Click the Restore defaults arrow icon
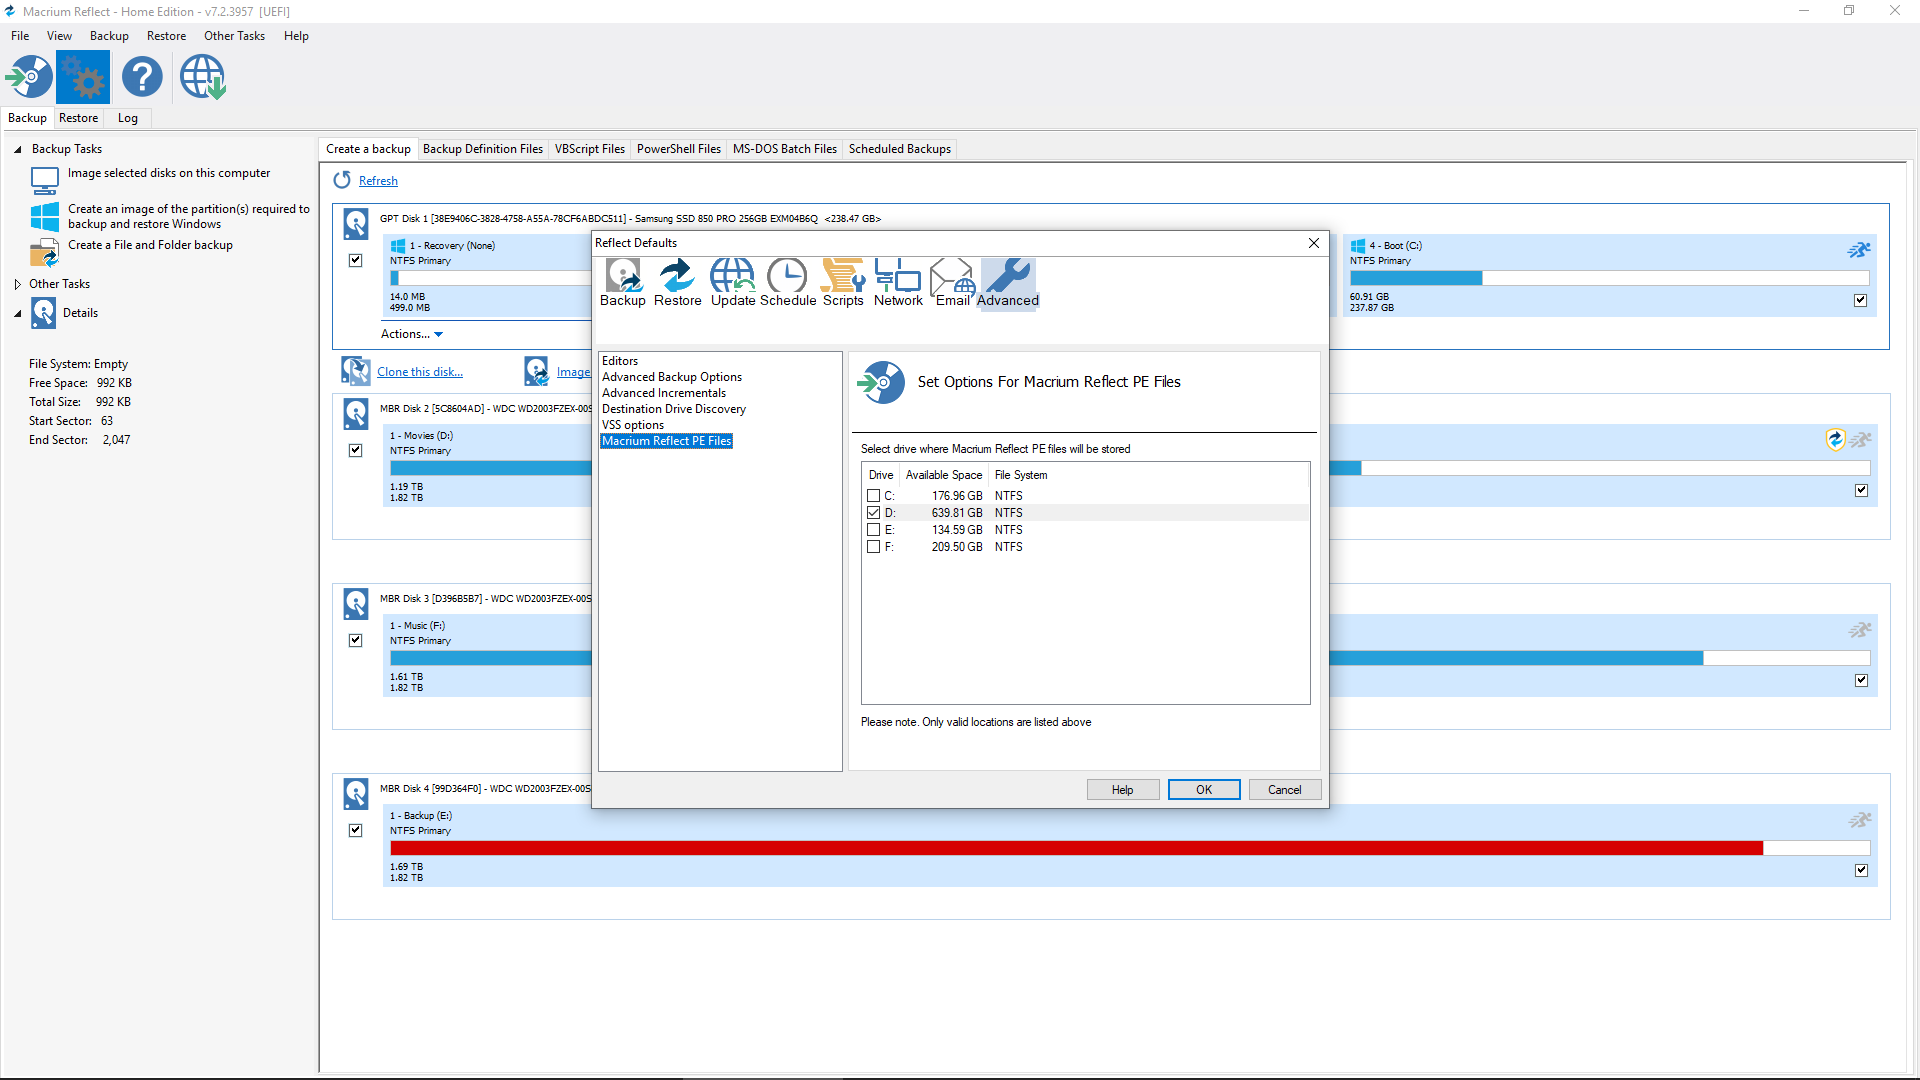The image size is (1920, 1080). click(x=677, y=283)
